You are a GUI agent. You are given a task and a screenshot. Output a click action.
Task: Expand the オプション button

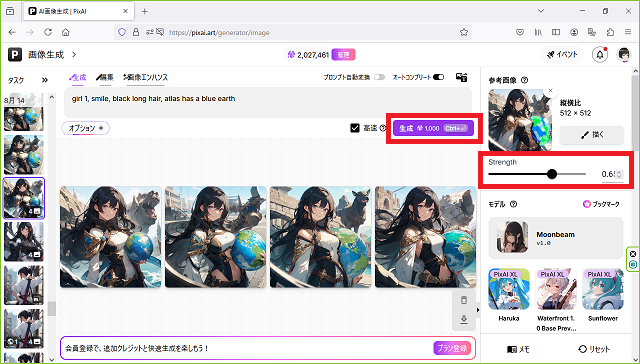pos(85,128)
